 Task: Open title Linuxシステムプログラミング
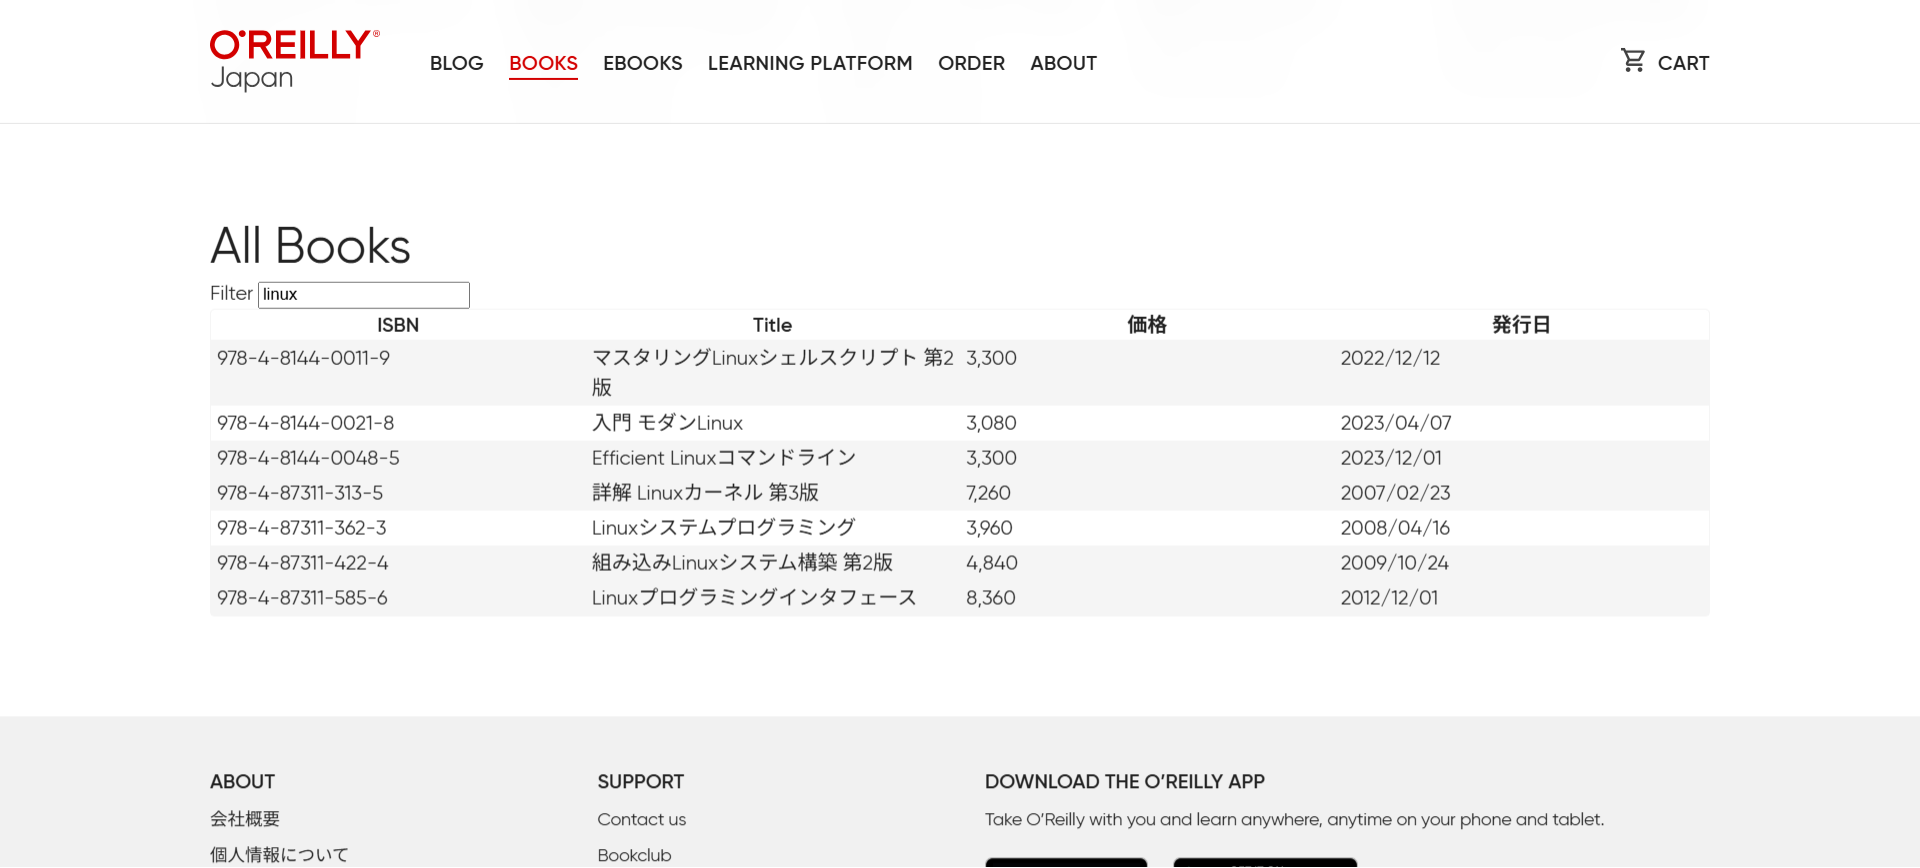click(724, 528)
